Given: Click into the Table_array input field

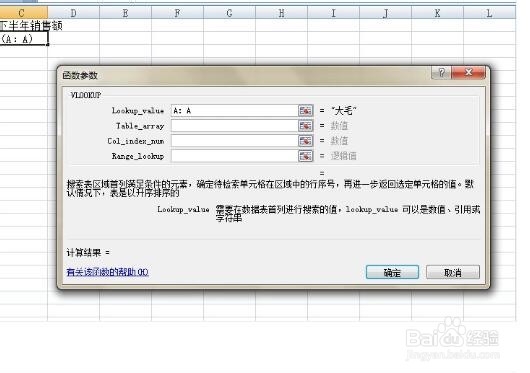Looking at the screenshot, I should click(x=234, y=126).
